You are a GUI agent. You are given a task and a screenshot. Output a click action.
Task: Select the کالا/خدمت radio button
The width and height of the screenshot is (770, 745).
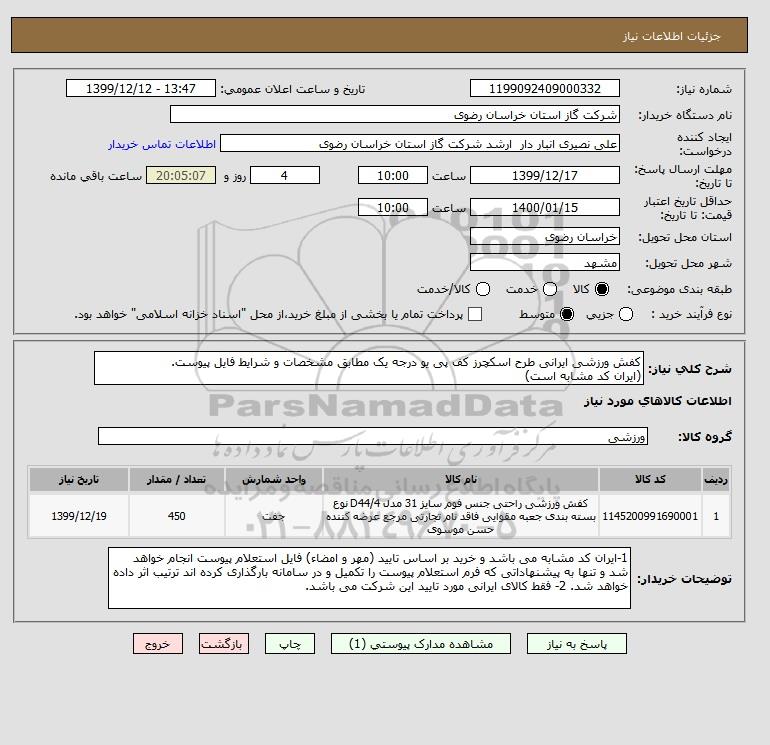[x=483, y=289]
